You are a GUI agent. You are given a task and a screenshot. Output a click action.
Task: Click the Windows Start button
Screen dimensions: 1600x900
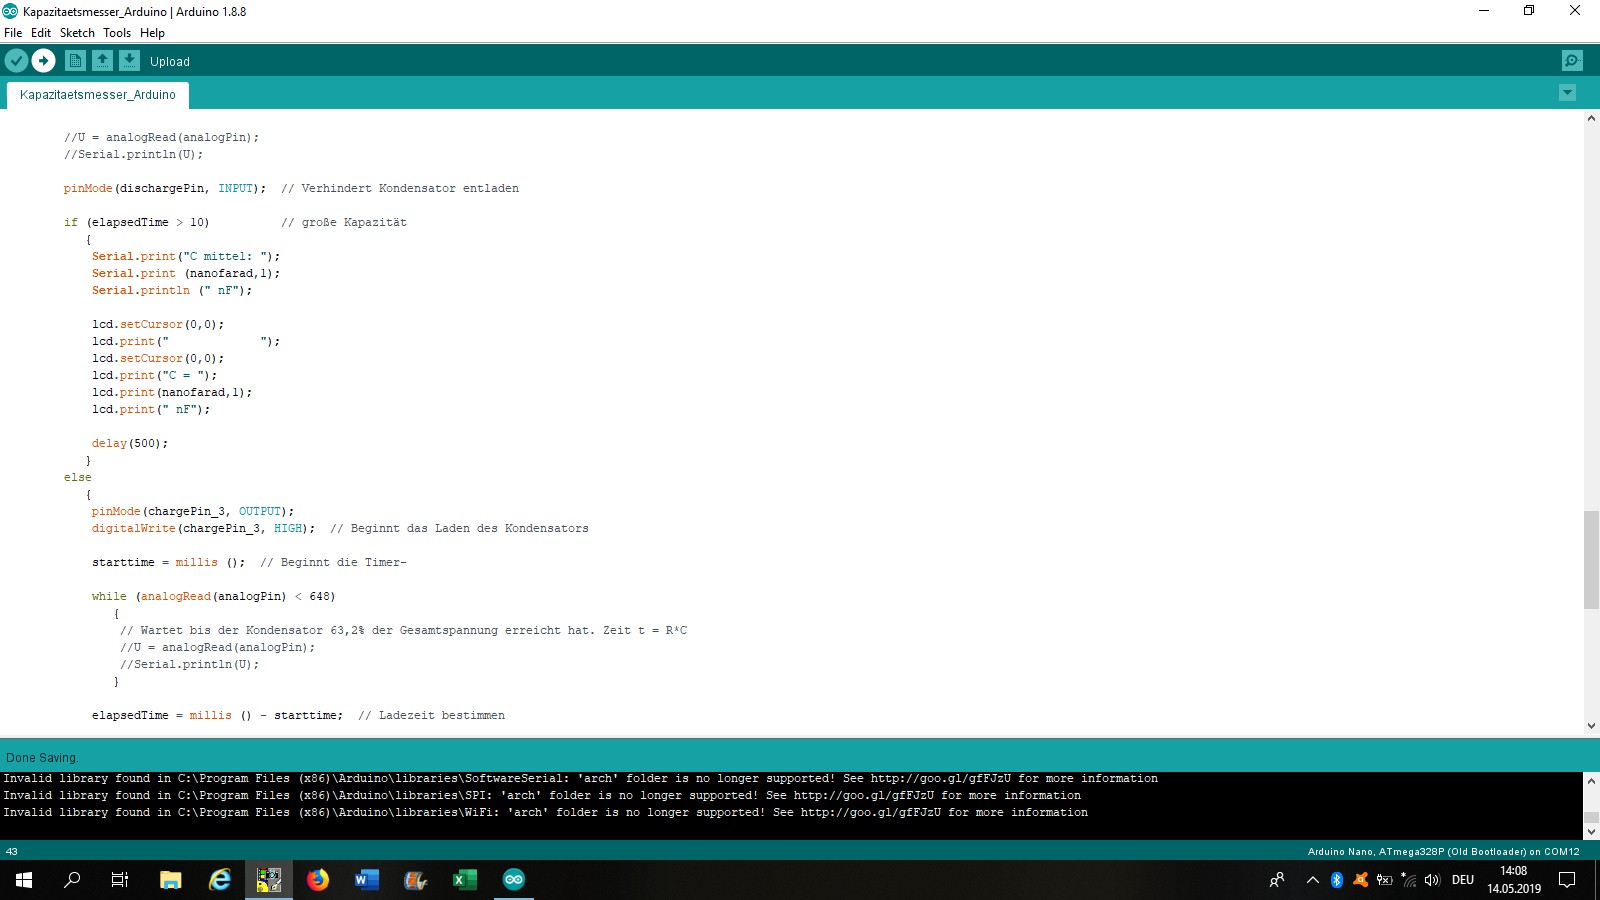[x=24, y=880]
